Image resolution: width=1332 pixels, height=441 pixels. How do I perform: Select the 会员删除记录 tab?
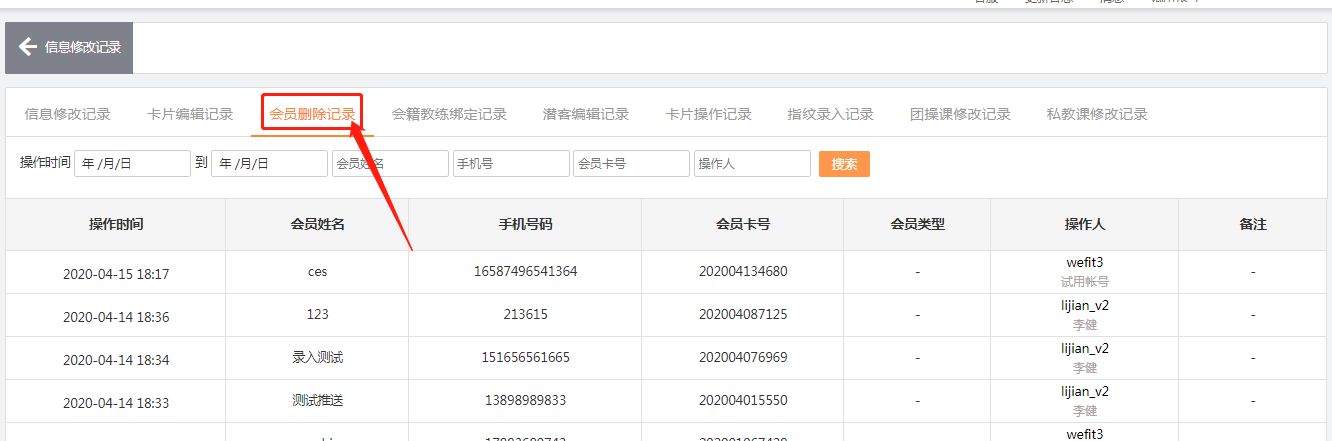coord(312,114)
